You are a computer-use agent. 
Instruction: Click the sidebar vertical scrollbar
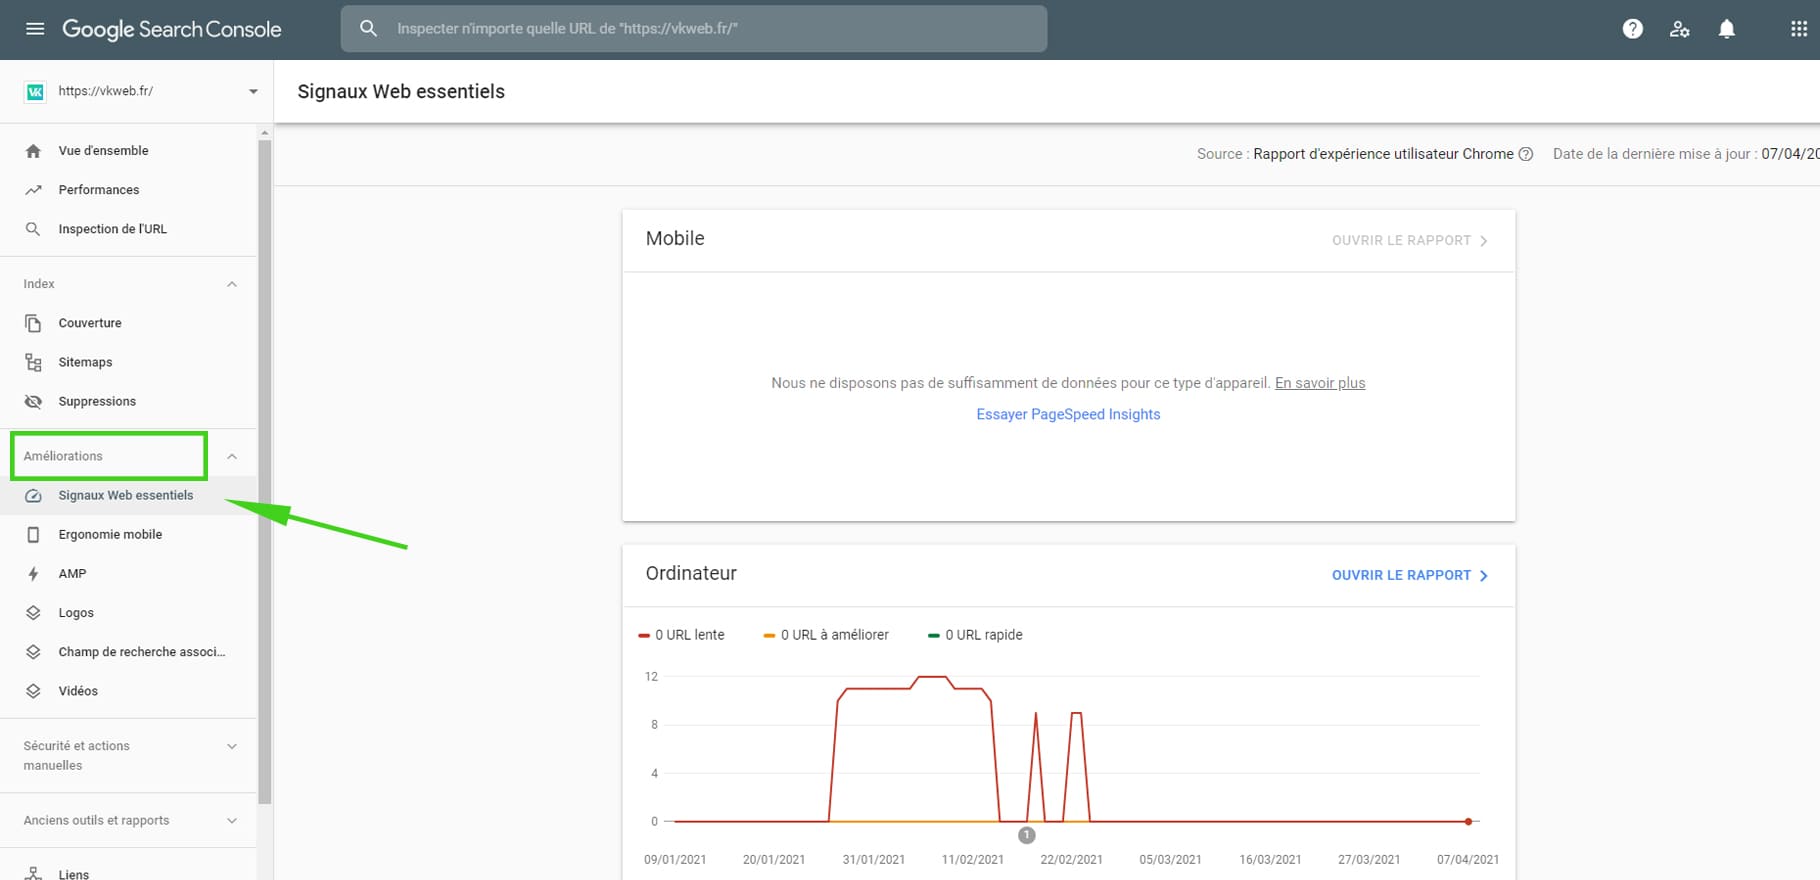pos(265,470)
